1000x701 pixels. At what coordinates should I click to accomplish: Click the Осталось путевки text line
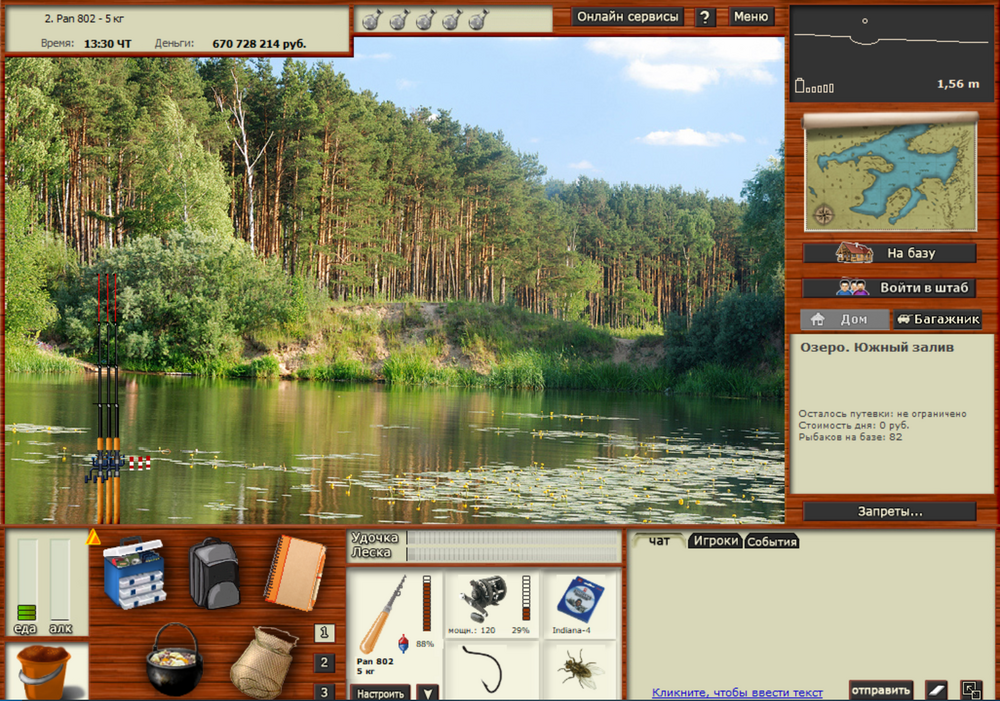point(882,413)
